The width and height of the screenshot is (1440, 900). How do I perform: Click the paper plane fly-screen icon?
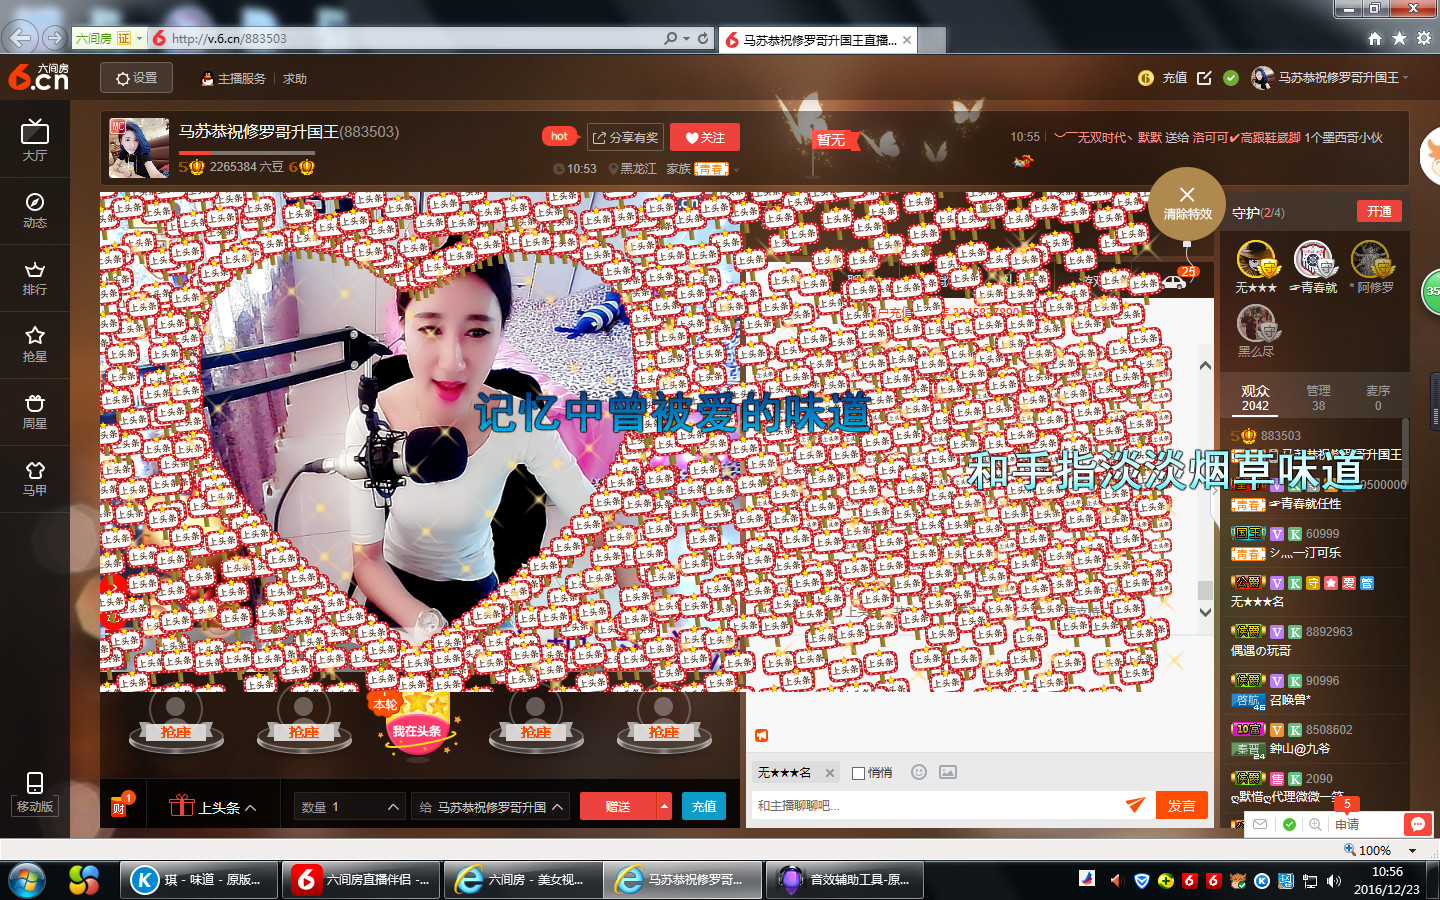[x=1135, y=805]
